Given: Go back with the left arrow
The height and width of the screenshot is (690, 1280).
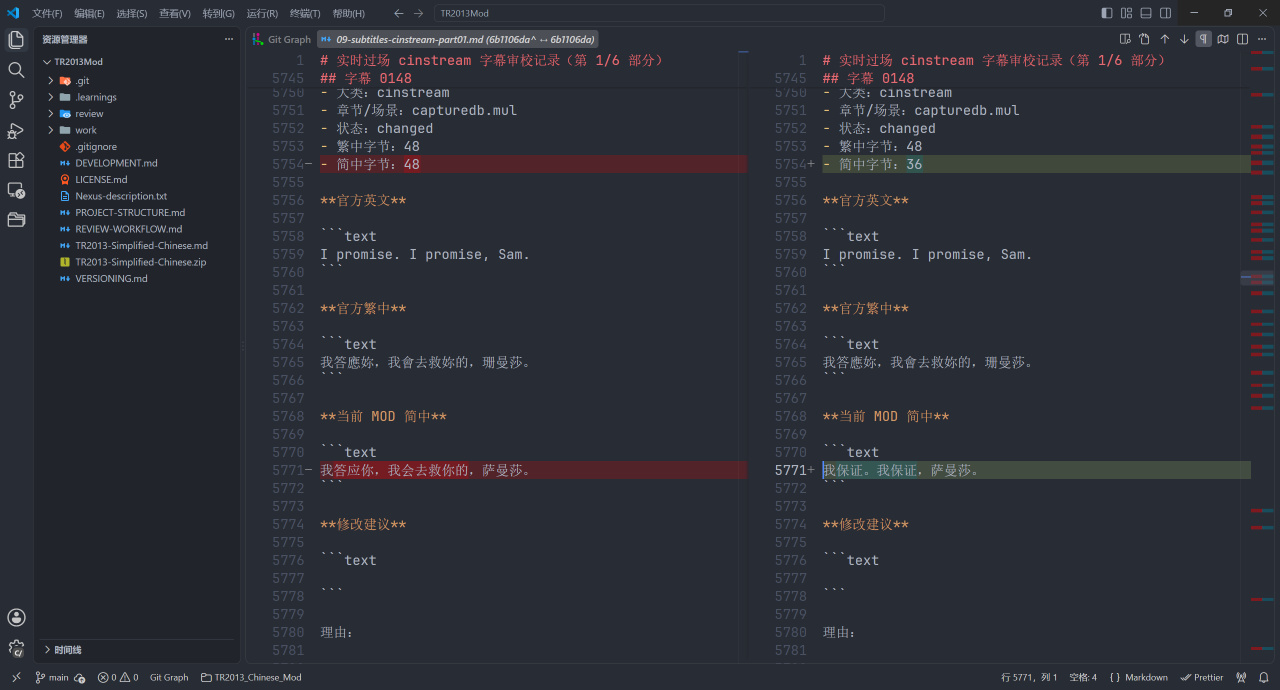Looking at the screenshot, I should tap(398, 13).
